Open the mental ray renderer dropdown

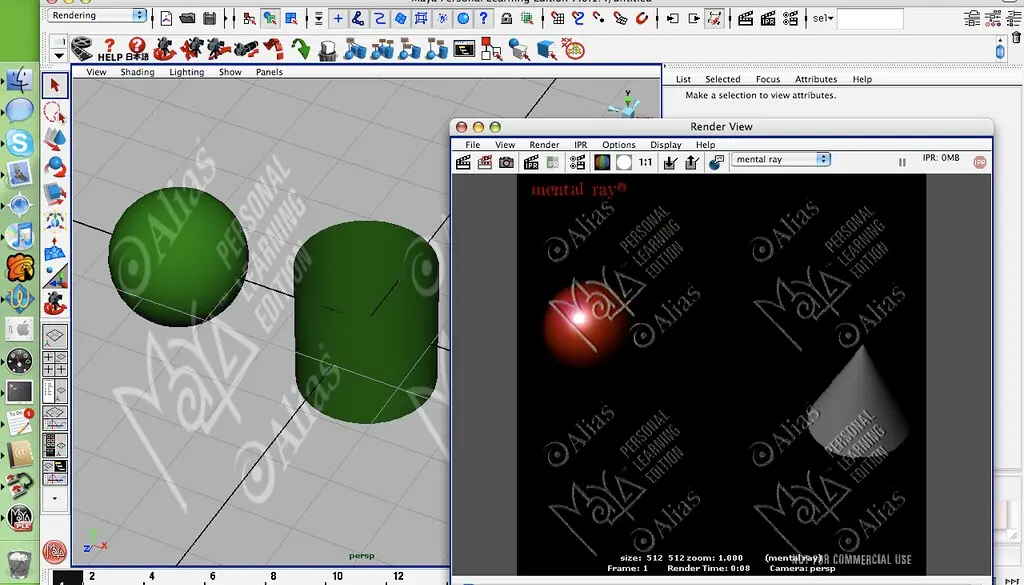[x=780, y=159]
